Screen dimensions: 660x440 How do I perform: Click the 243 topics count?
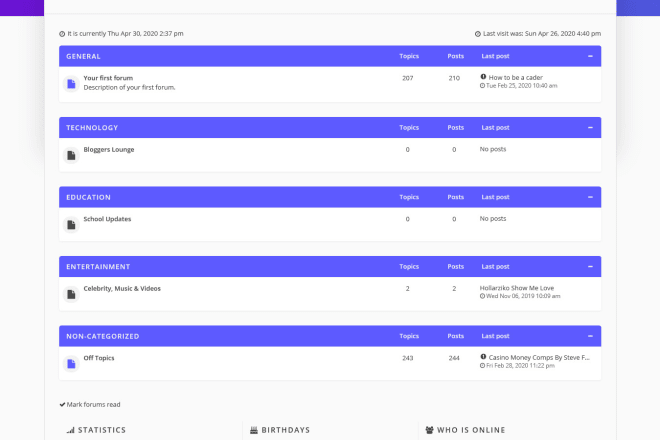click(x=407, y=358)
